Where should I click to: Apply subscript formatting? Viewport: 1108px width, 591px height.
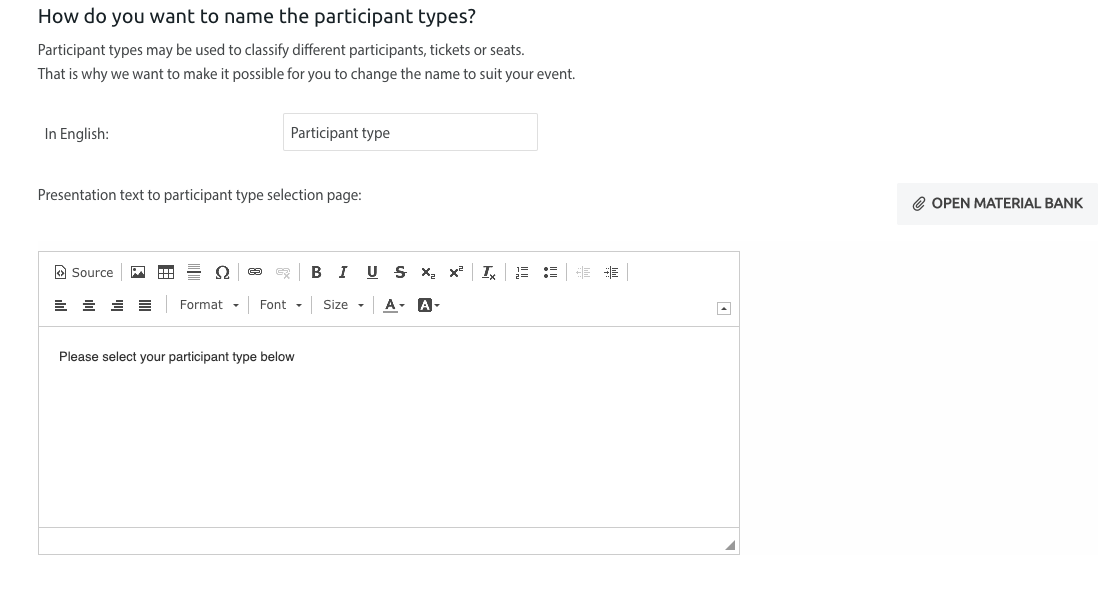coord(428,272)
